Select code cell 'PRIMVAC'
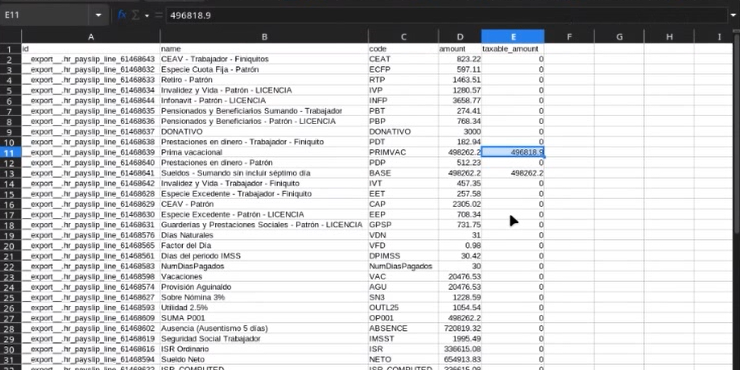Screen dimensions: 740x370 [x=403, y=152]
